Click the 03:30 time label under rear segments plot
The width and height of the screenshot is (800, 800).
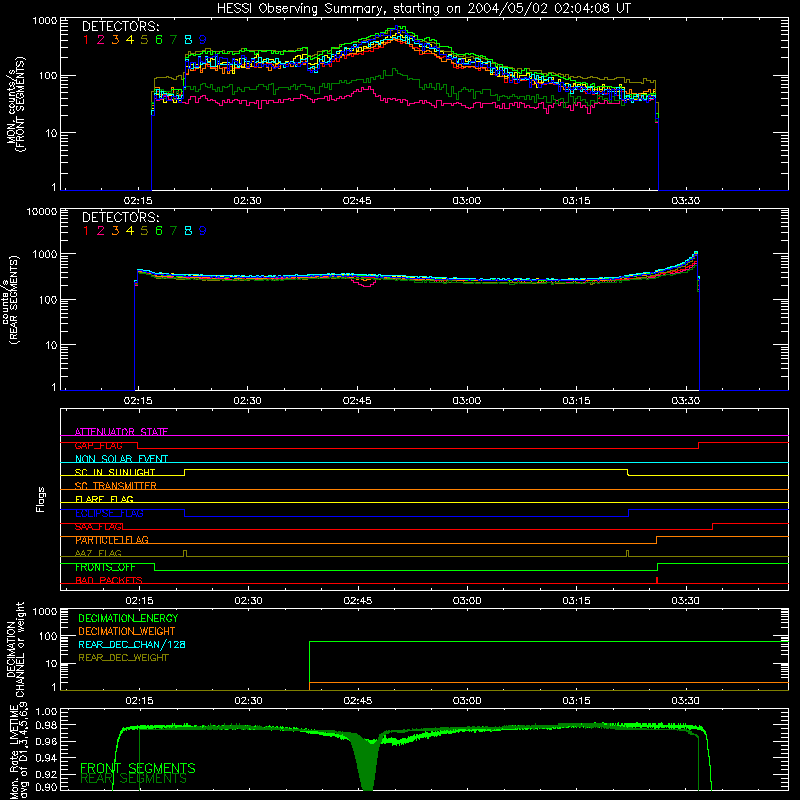click(x=686, y=401)
